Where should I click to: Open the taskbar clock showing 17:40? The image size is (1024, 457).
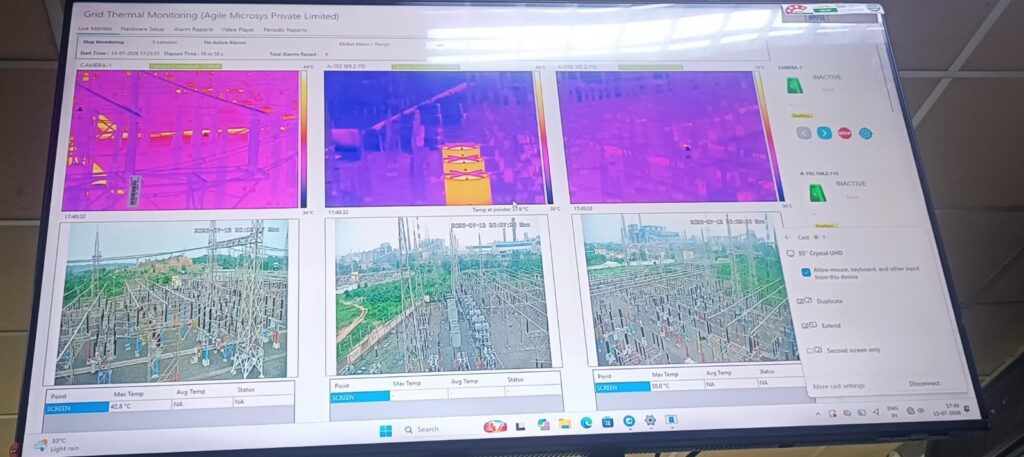948,409
